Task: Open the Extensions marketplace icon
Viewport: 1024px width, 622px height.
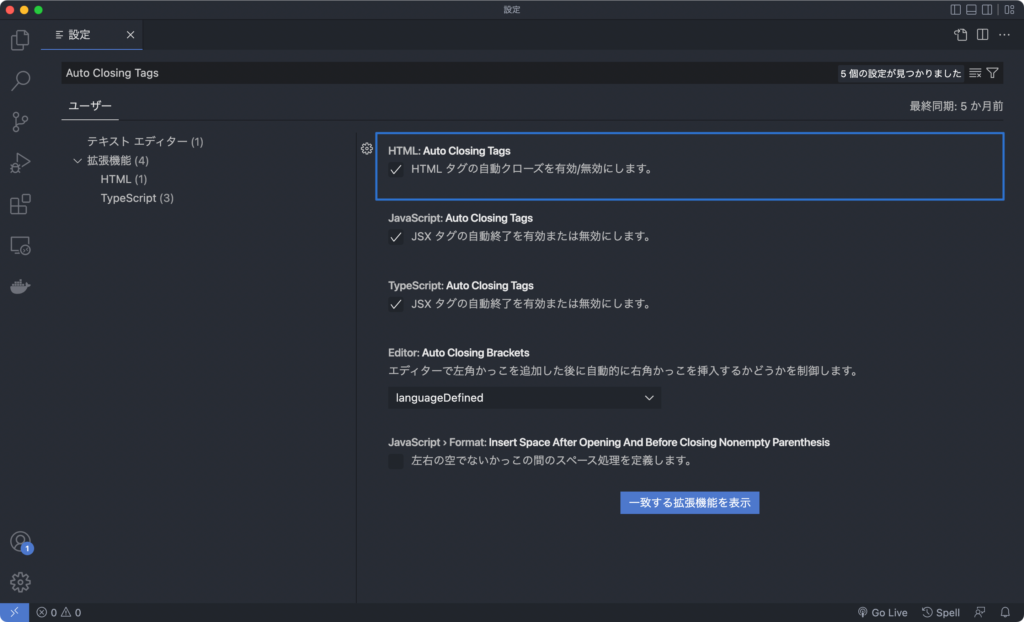Action: coord(20,204)
